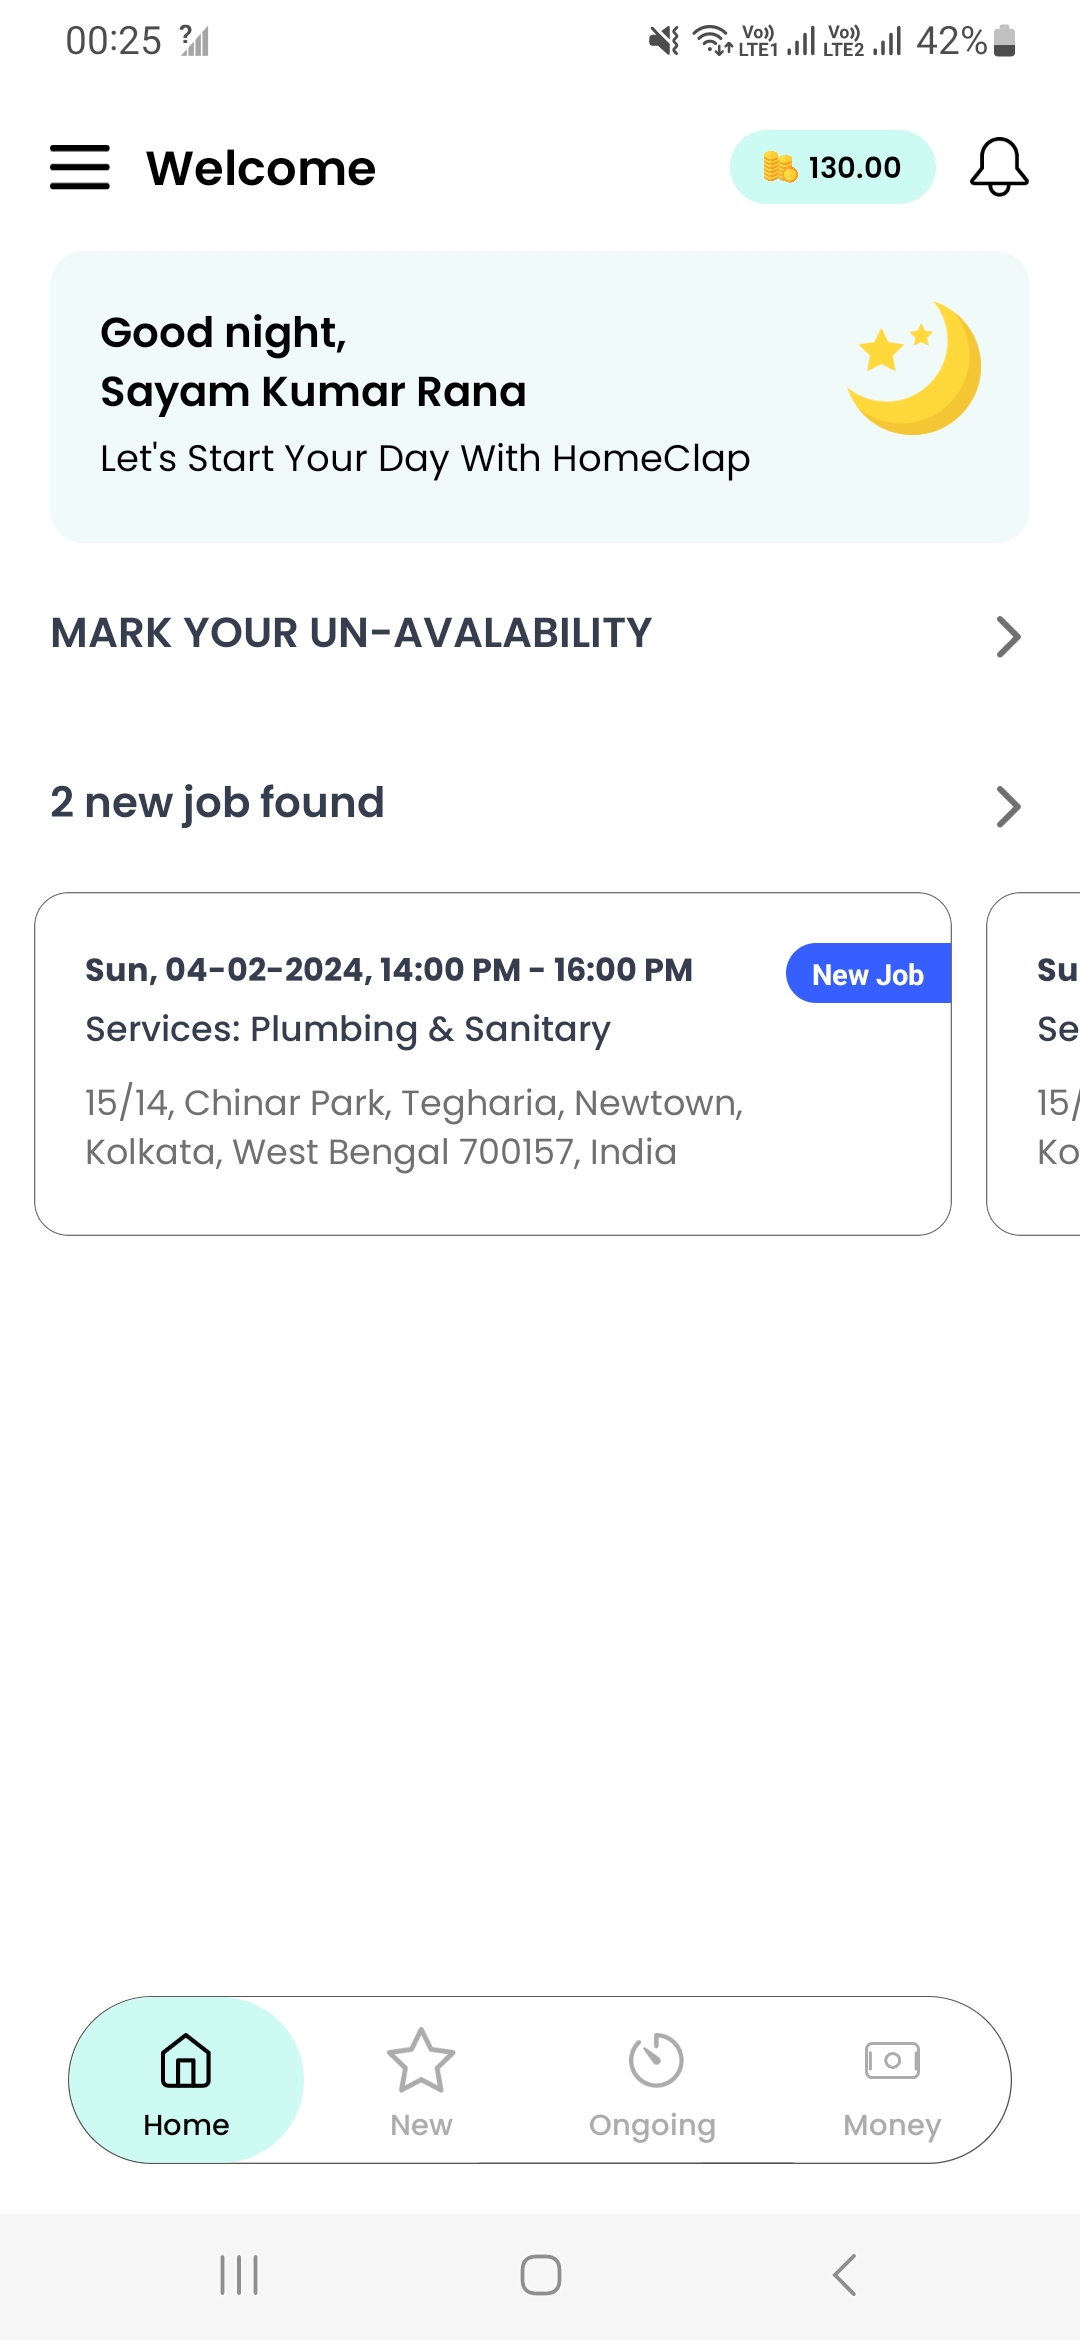The image size is (1080, 2340).
Task: Switch to the New jobs tab
Action: (421, 2082)
